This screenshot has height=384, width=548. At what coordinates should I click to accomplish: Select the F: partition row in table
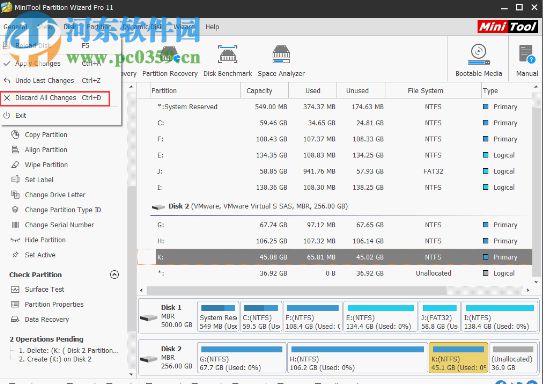point(341,139)
